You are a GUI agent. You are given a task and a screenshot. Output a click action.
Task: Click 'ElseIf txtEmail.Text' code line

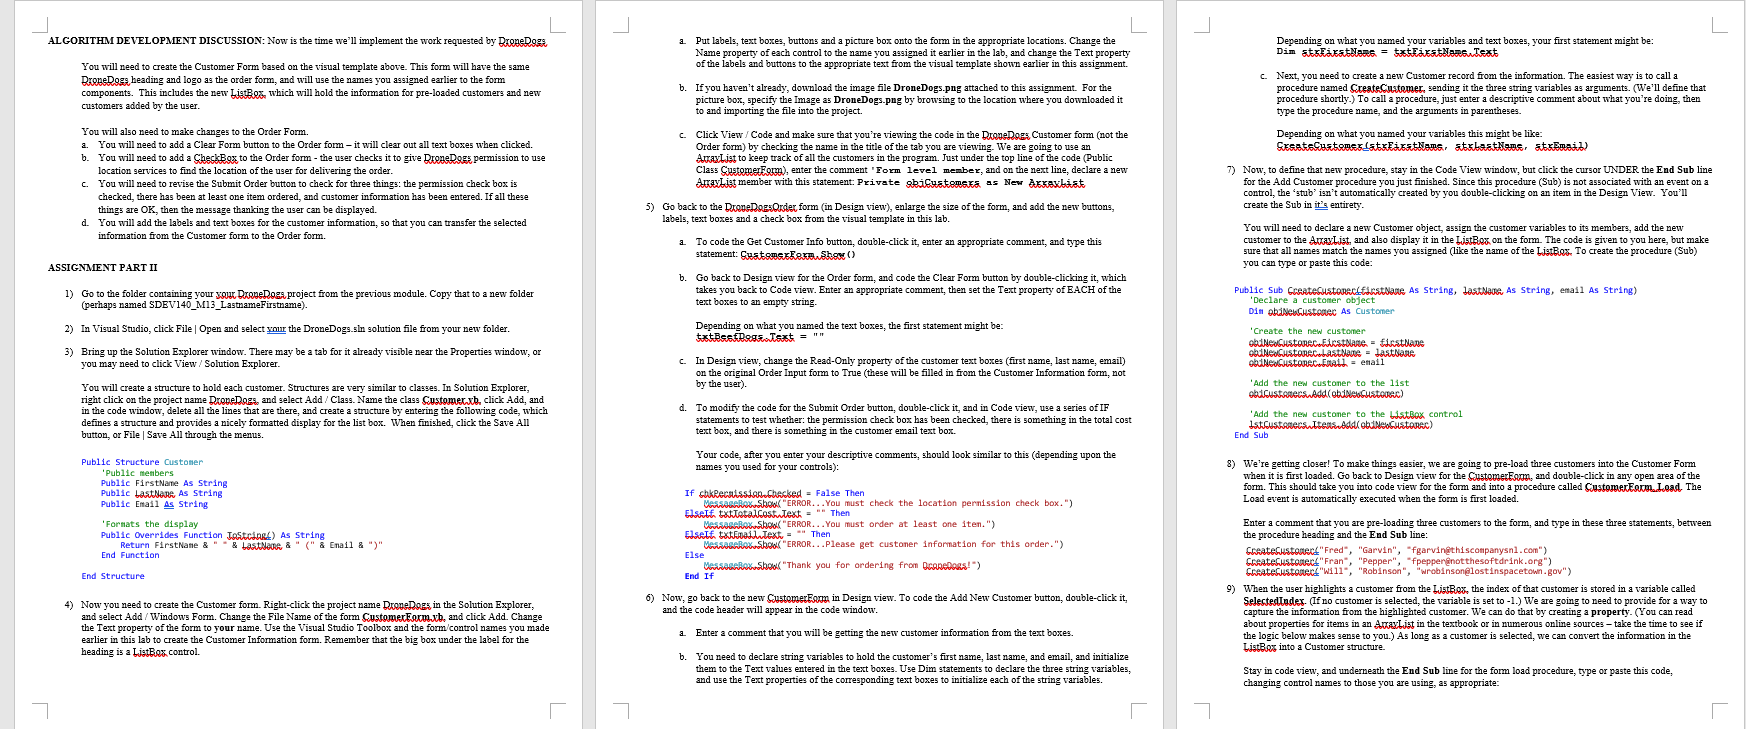tap(757, 534)
